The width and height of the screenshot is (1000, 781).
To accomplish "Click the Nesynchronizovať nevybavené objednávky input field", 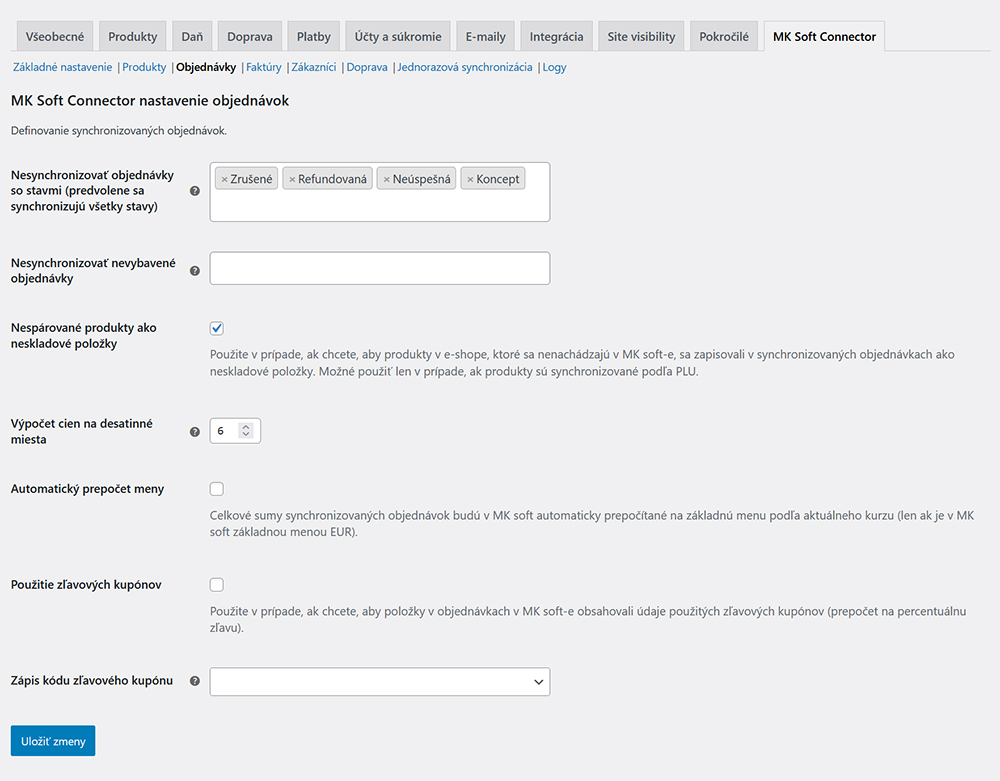I will pos(379,268).
